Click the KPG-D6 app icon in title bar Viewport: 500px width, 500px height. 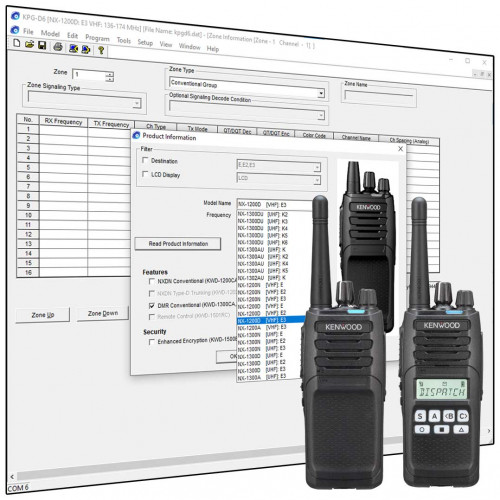[15, 16]
